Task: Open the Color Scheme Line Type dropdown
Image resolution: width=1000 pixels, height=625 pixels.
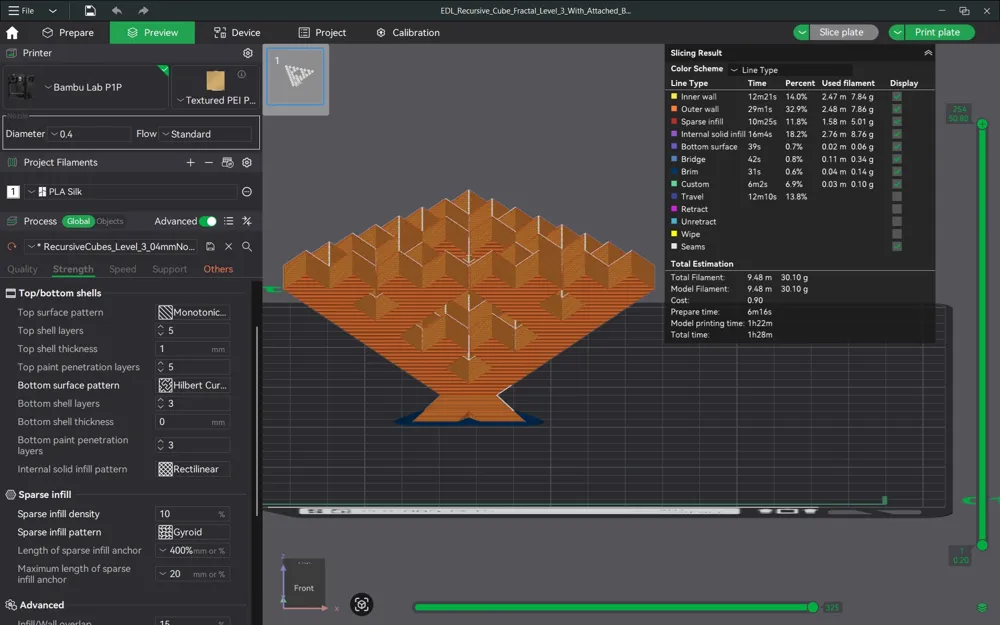Action: coord(790,70)
